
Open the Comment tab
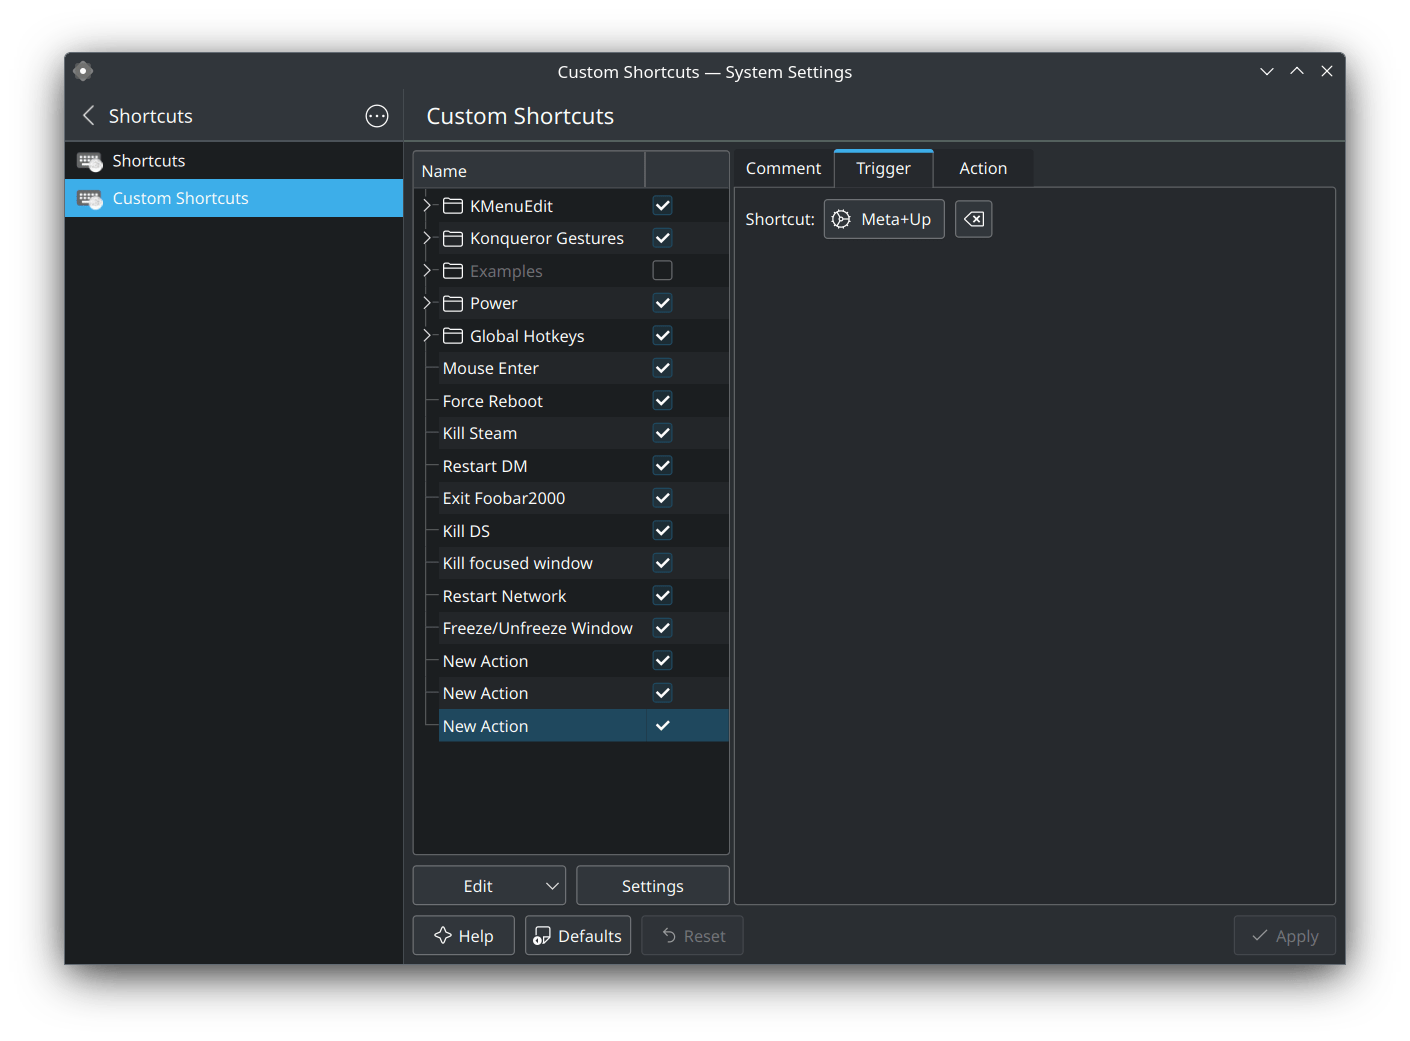(x=783, y=167)
